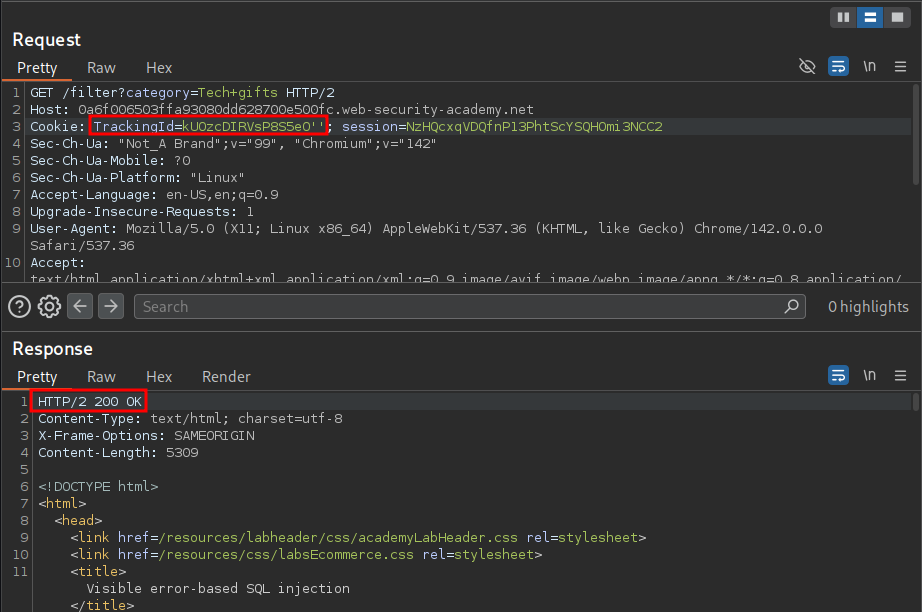Open search settings gear icon

pyautogui.click(x=49, y=307)
